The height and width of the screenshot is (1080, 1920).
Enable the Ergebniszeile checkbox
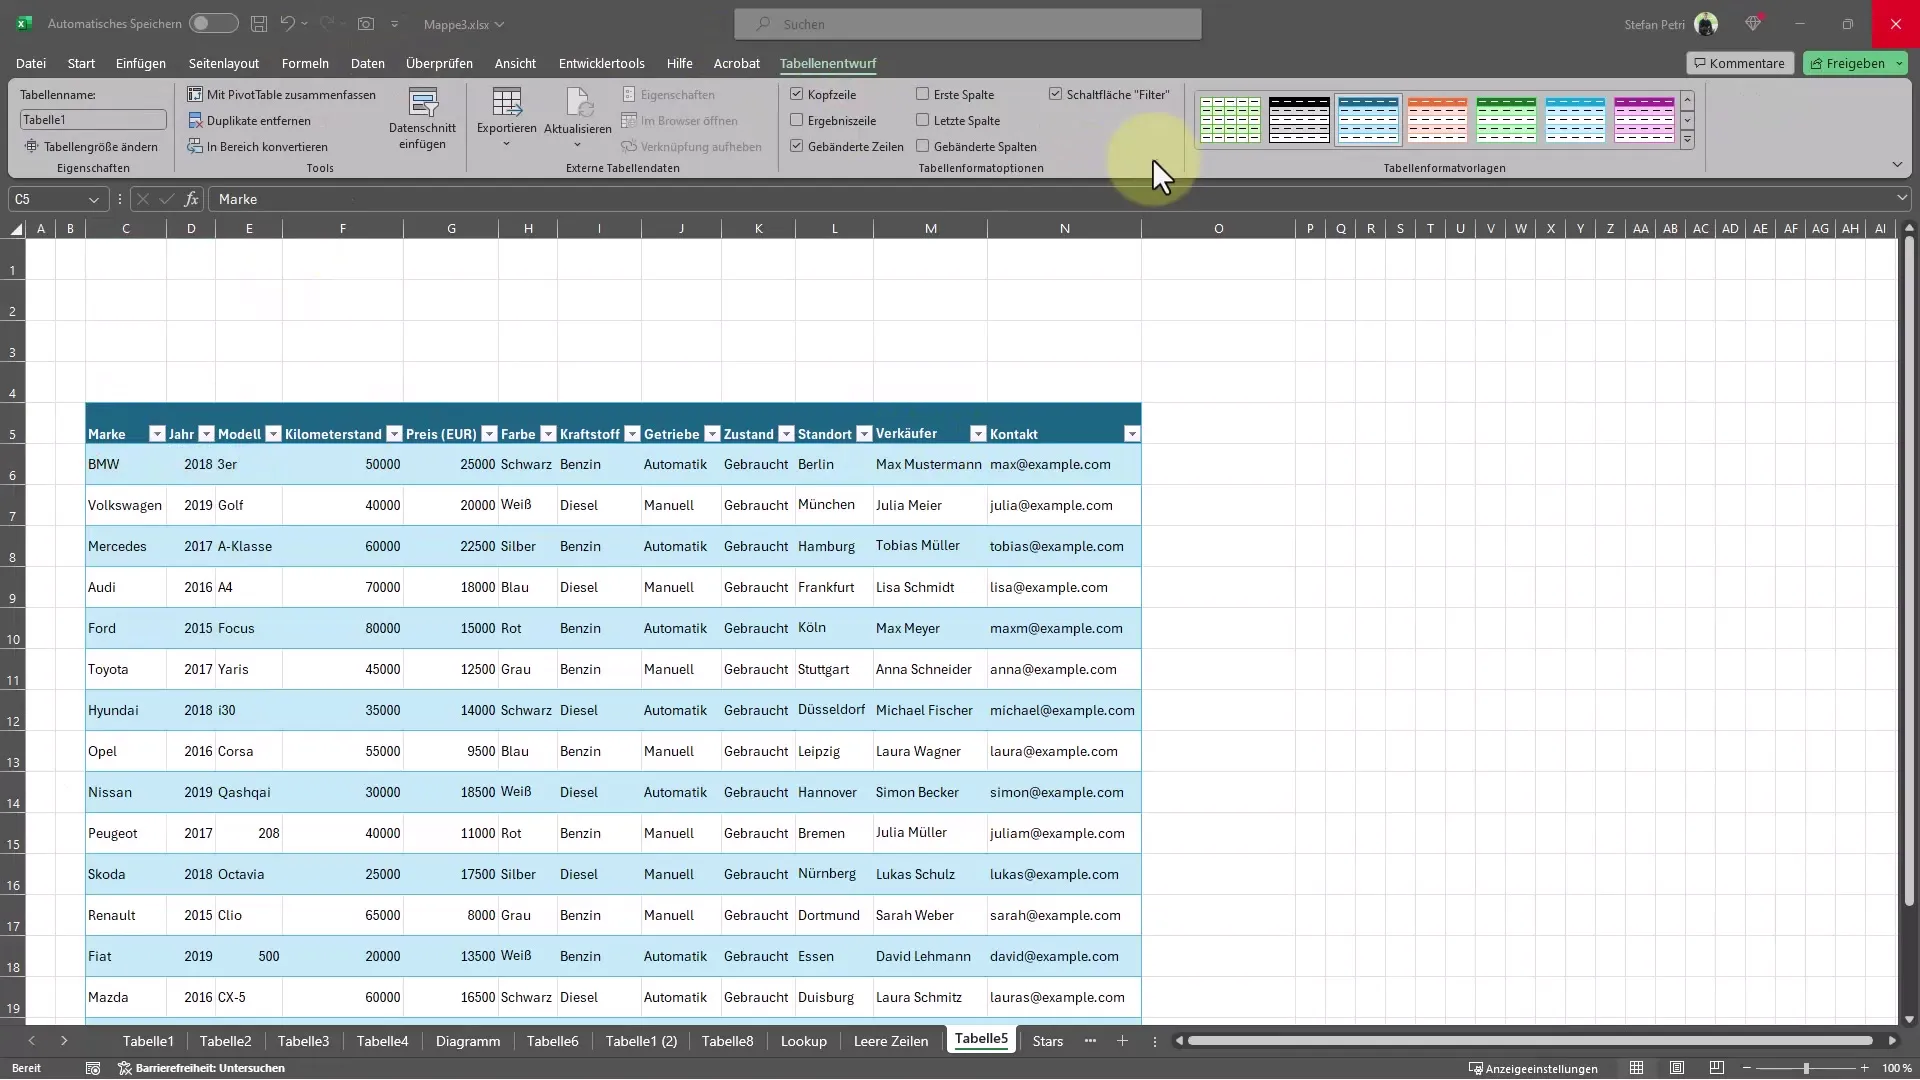pos(797,120)
